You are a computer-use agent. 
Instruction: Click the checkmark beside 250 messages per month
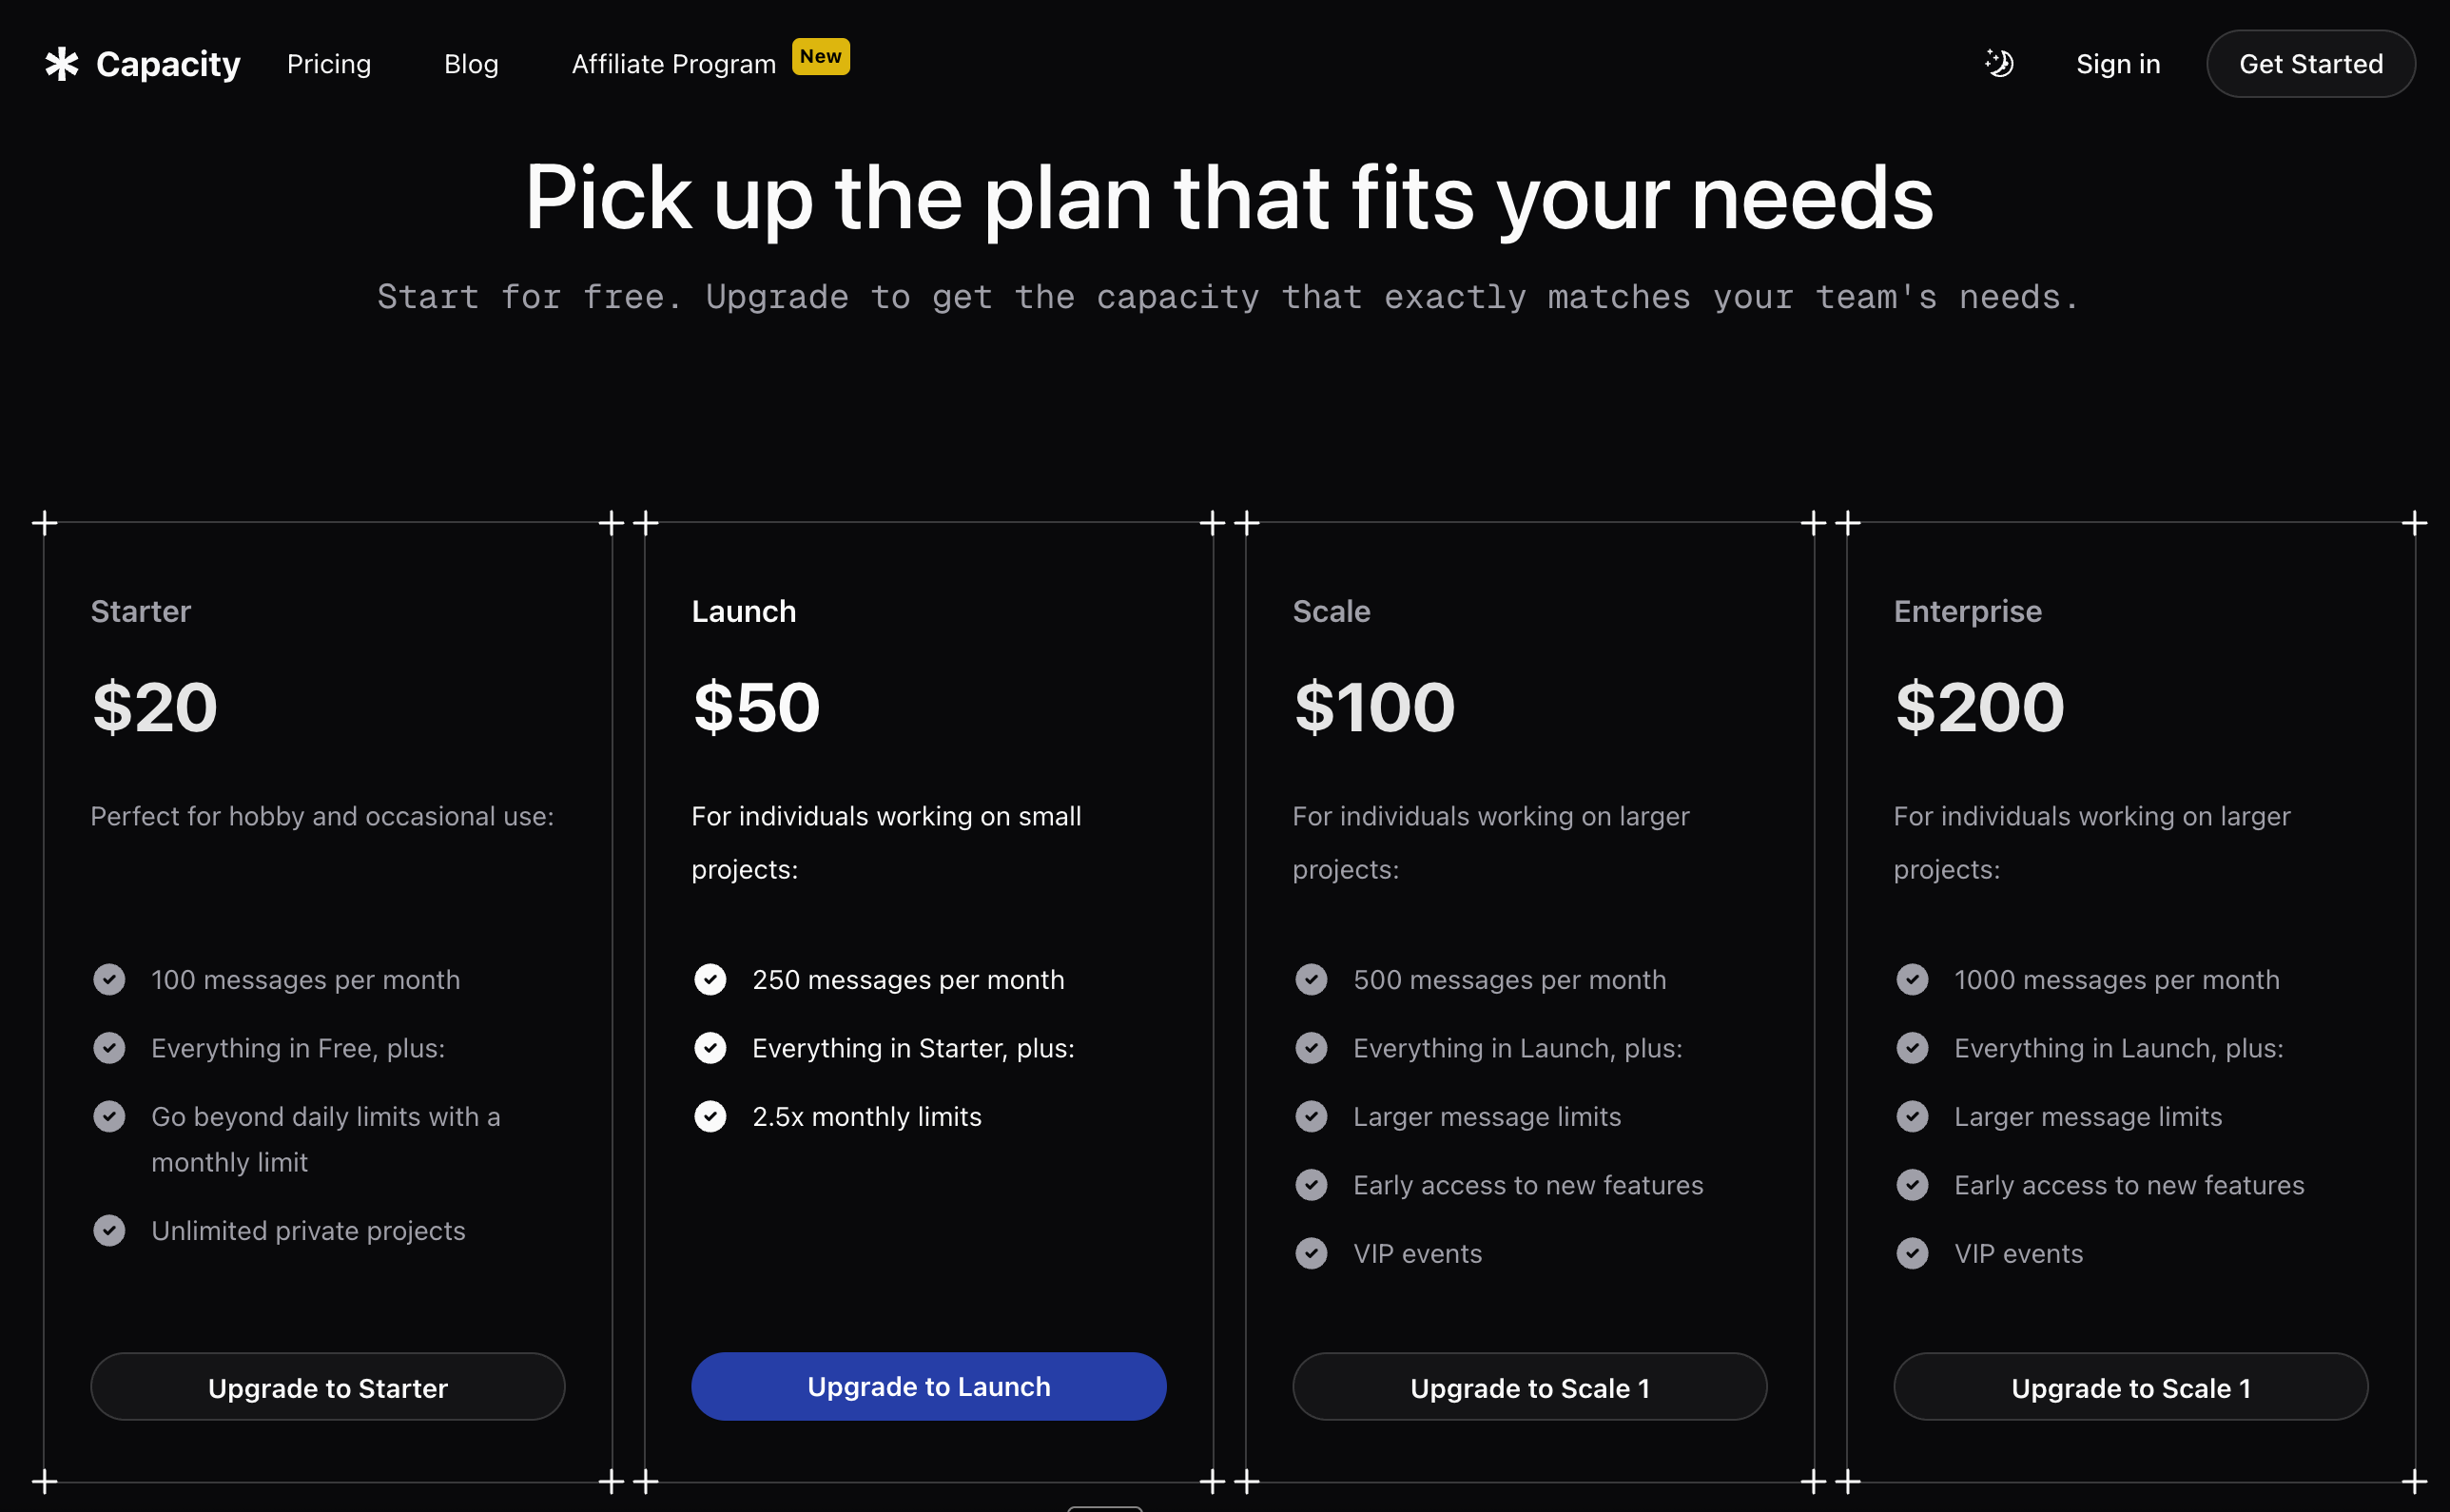pos(710,979)
